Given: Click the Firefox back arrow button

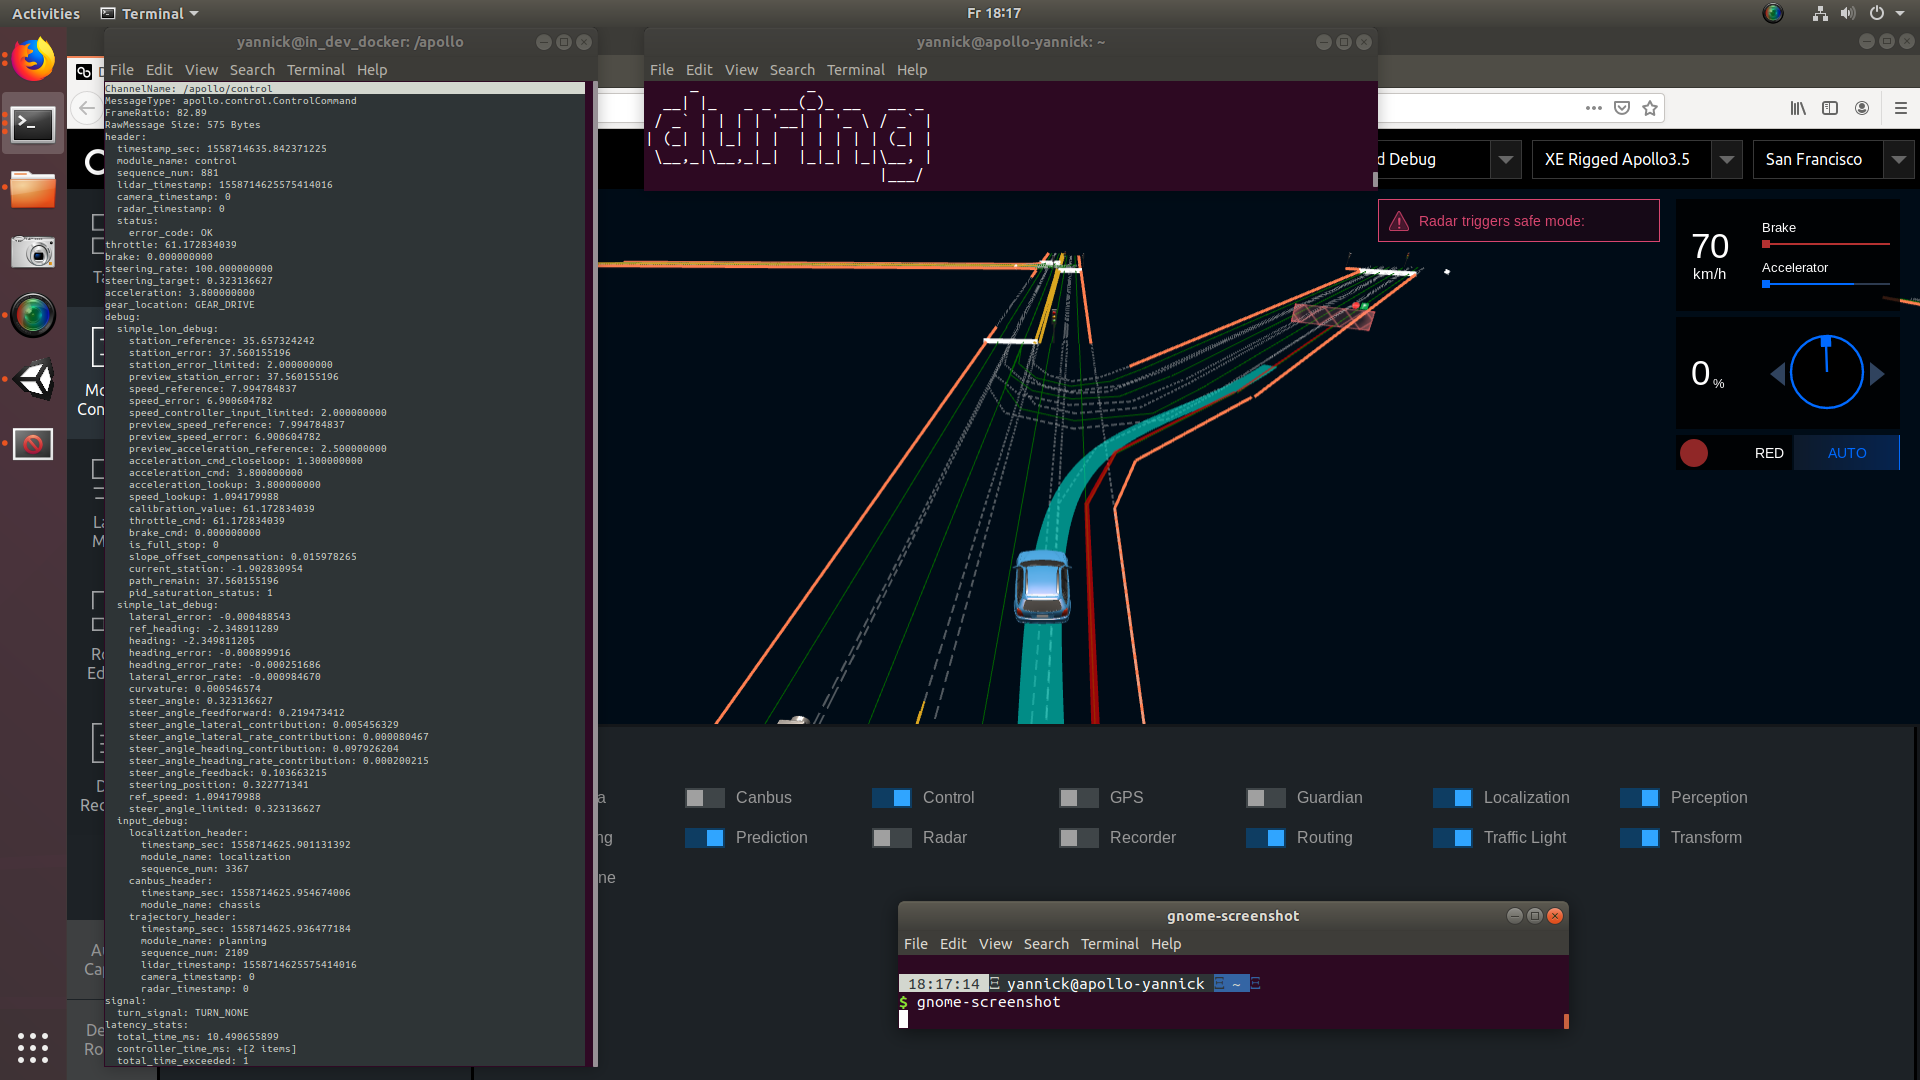Looking at the screenshot, I should [x=87, y=108].
